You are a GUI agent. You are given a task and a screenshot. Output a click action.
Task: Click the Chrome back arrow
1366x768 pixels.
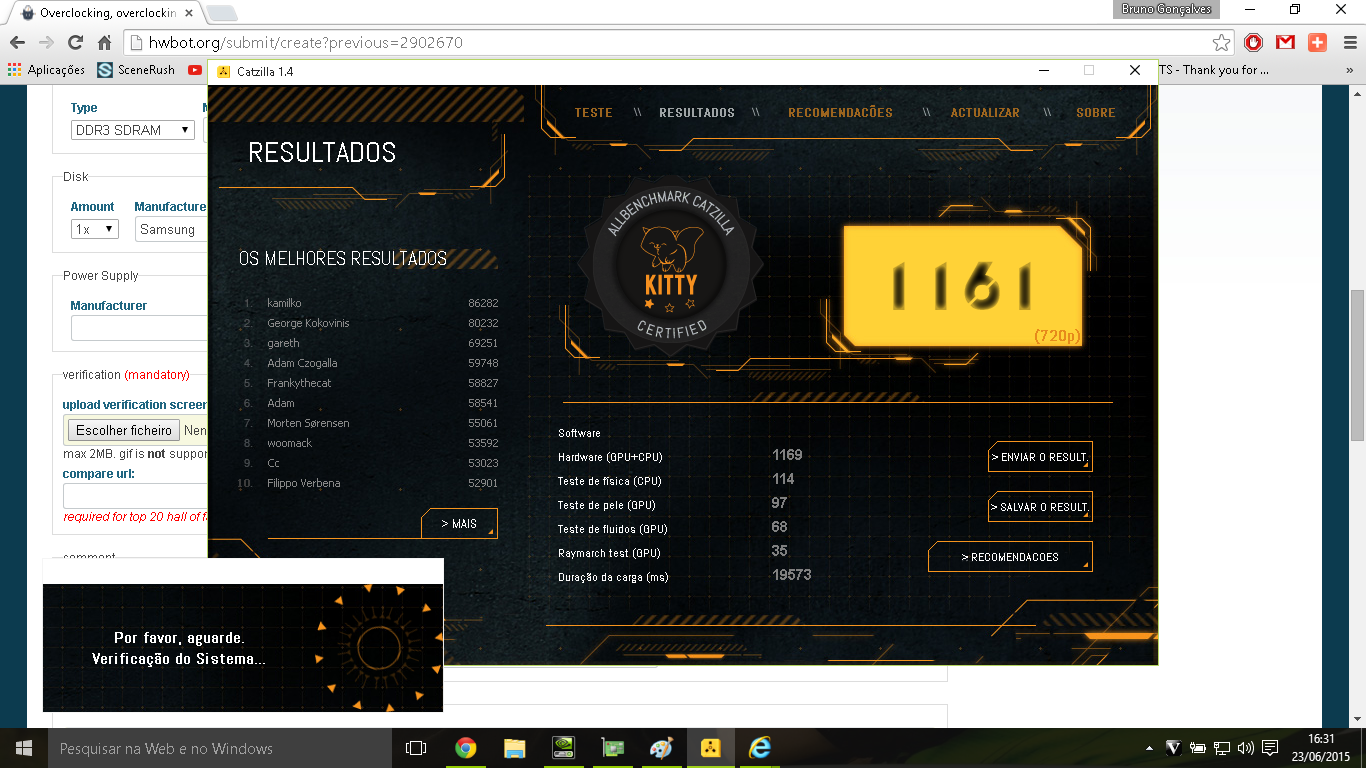[x=16, y=43]
